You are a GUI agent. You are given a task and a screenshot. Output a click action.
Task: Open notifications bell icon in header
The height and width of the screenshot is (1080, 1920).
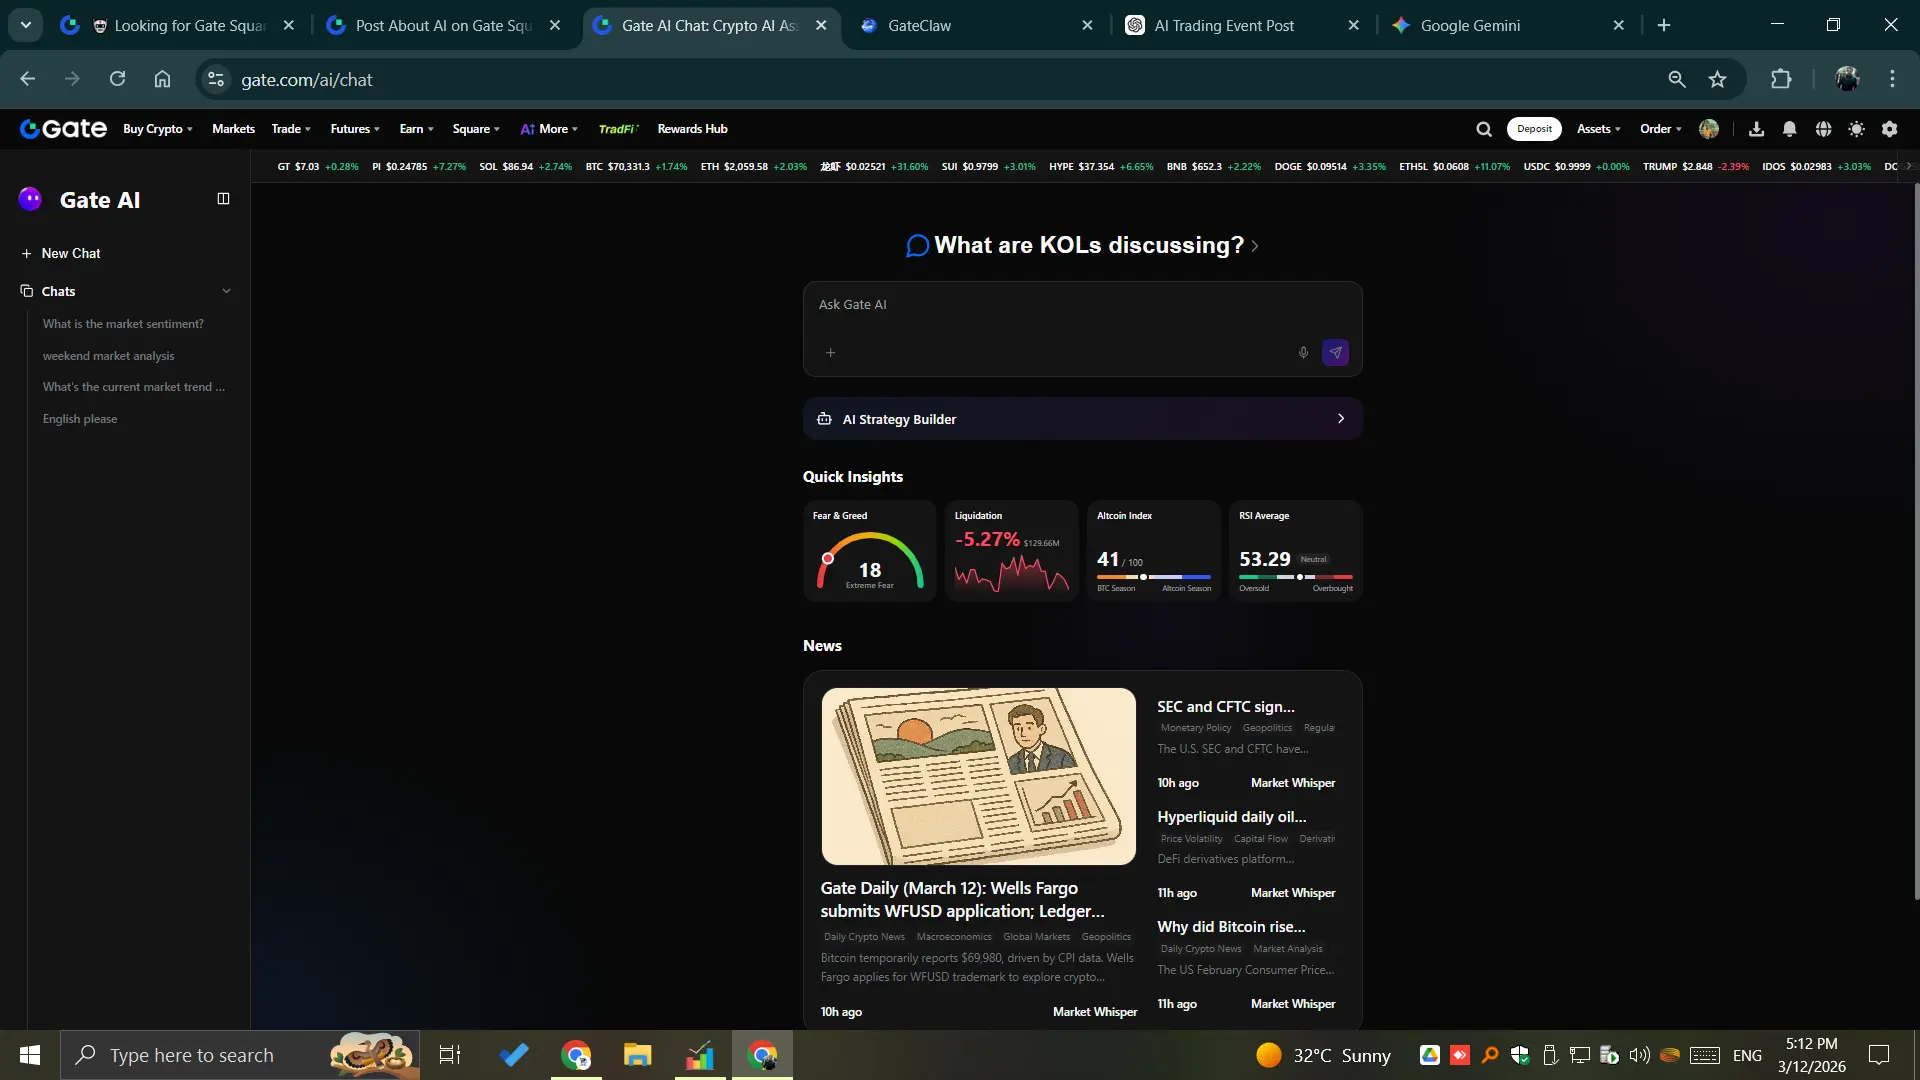(x=1790, y=129)
